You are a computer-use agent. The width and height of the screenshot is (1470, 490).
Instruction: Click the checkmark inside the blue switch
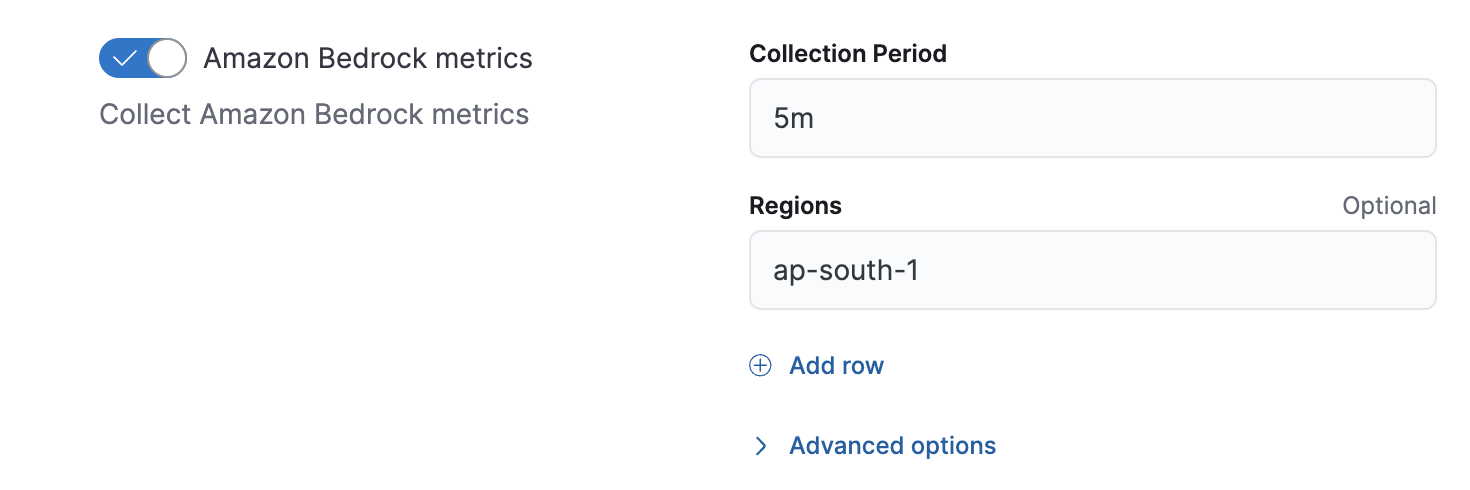pyautogui.click(x=124, y=59)
